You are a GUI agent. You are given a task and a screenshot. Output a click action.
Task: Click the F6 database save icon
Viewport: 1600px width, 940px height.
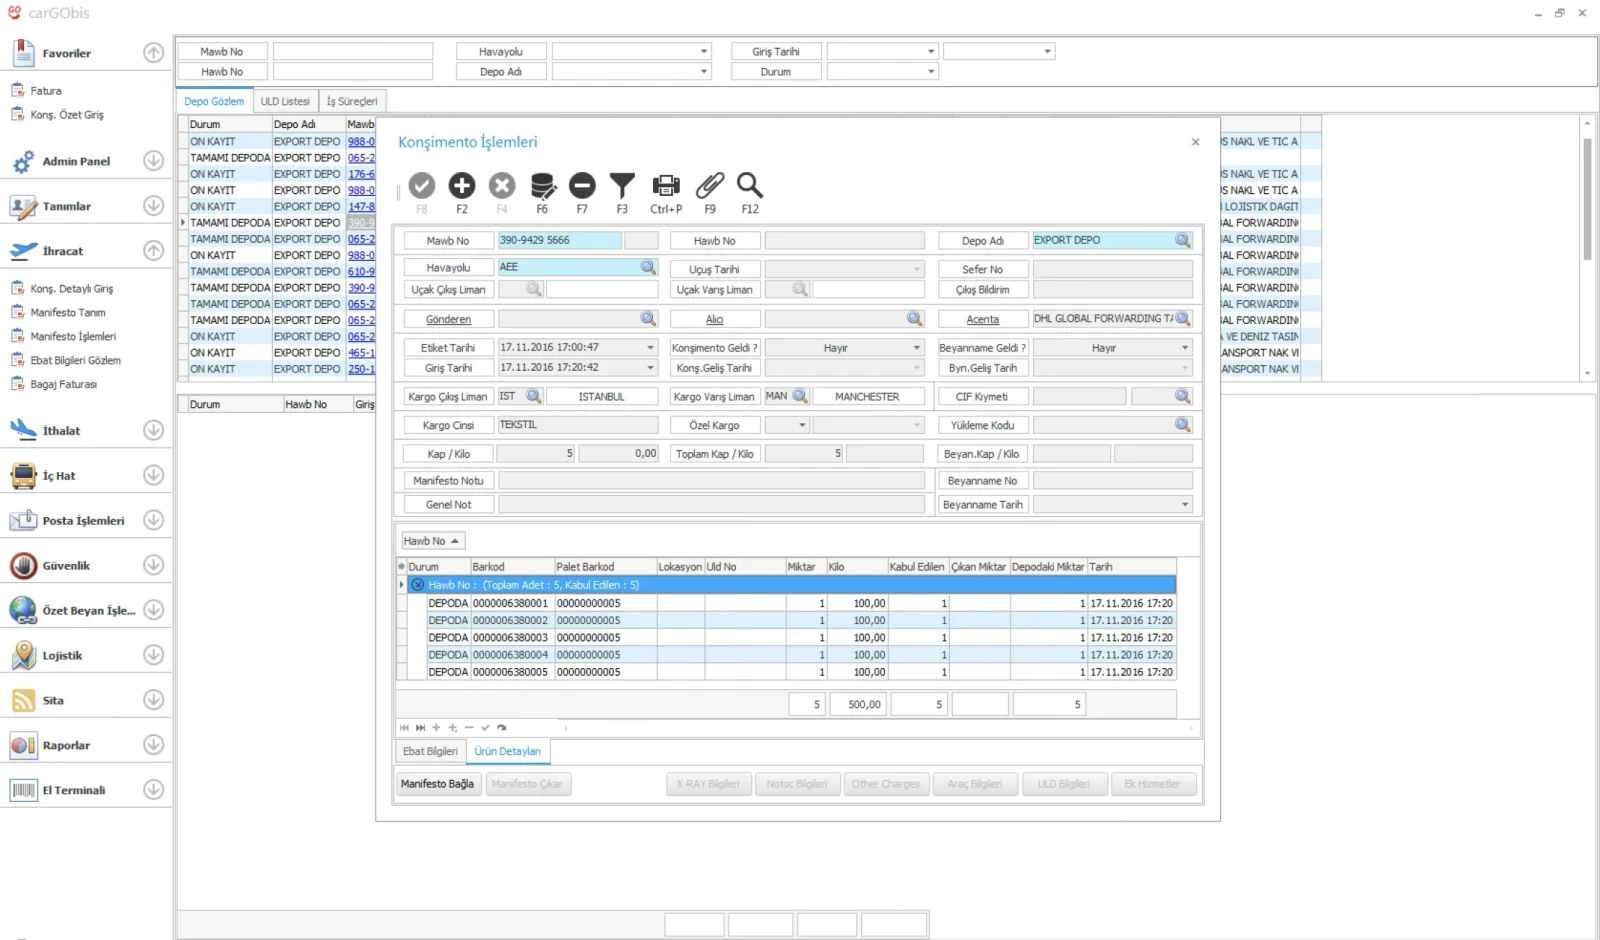pos(542,186)
